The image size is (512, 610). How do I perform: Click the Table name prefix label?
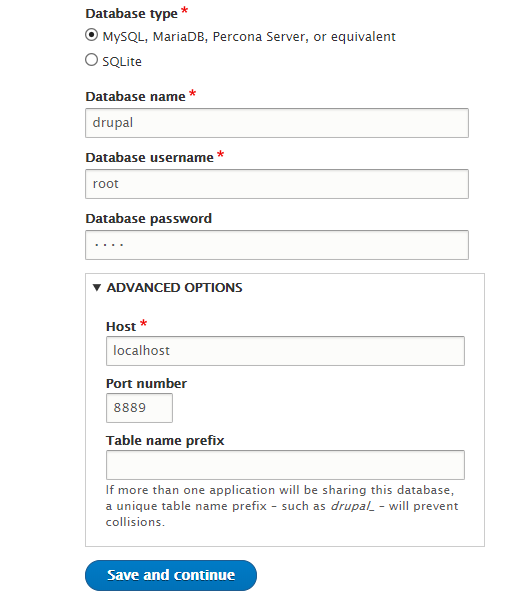point(165,441)
